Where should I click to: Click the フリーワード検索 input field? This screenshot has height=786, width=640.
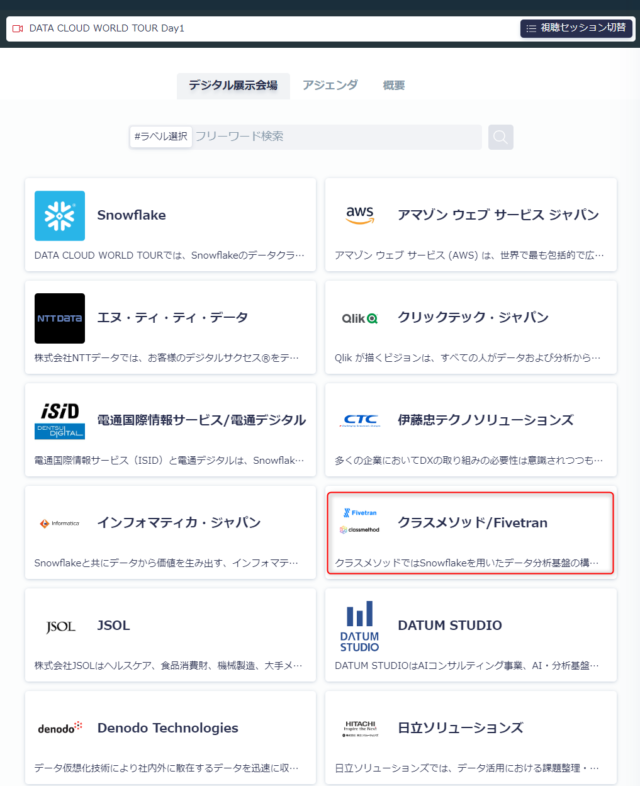[337, 136]
